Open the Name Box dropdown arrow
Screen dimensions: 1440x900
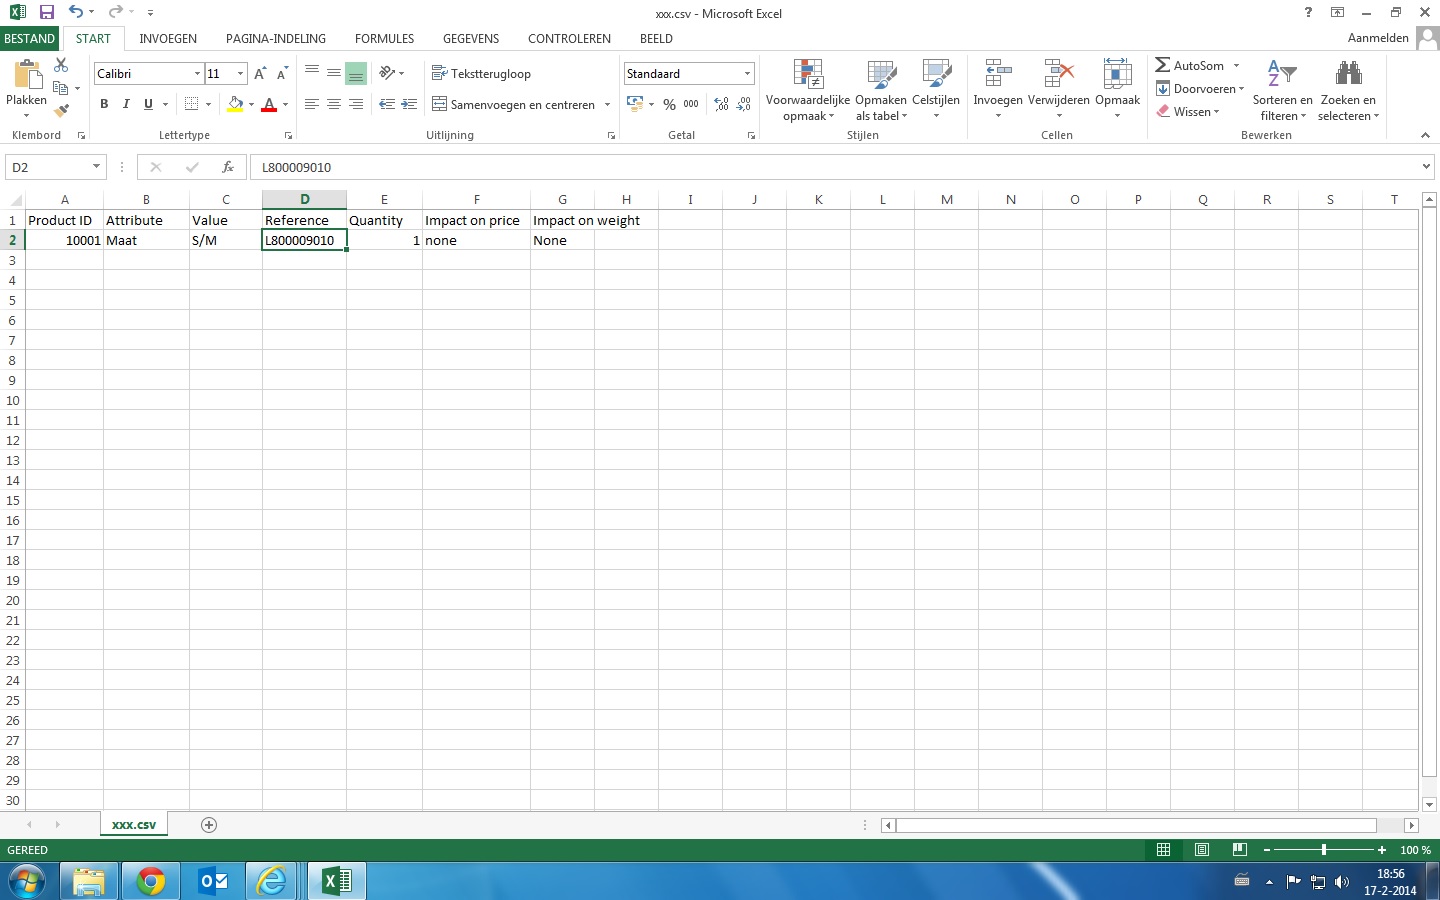[96, 167]
